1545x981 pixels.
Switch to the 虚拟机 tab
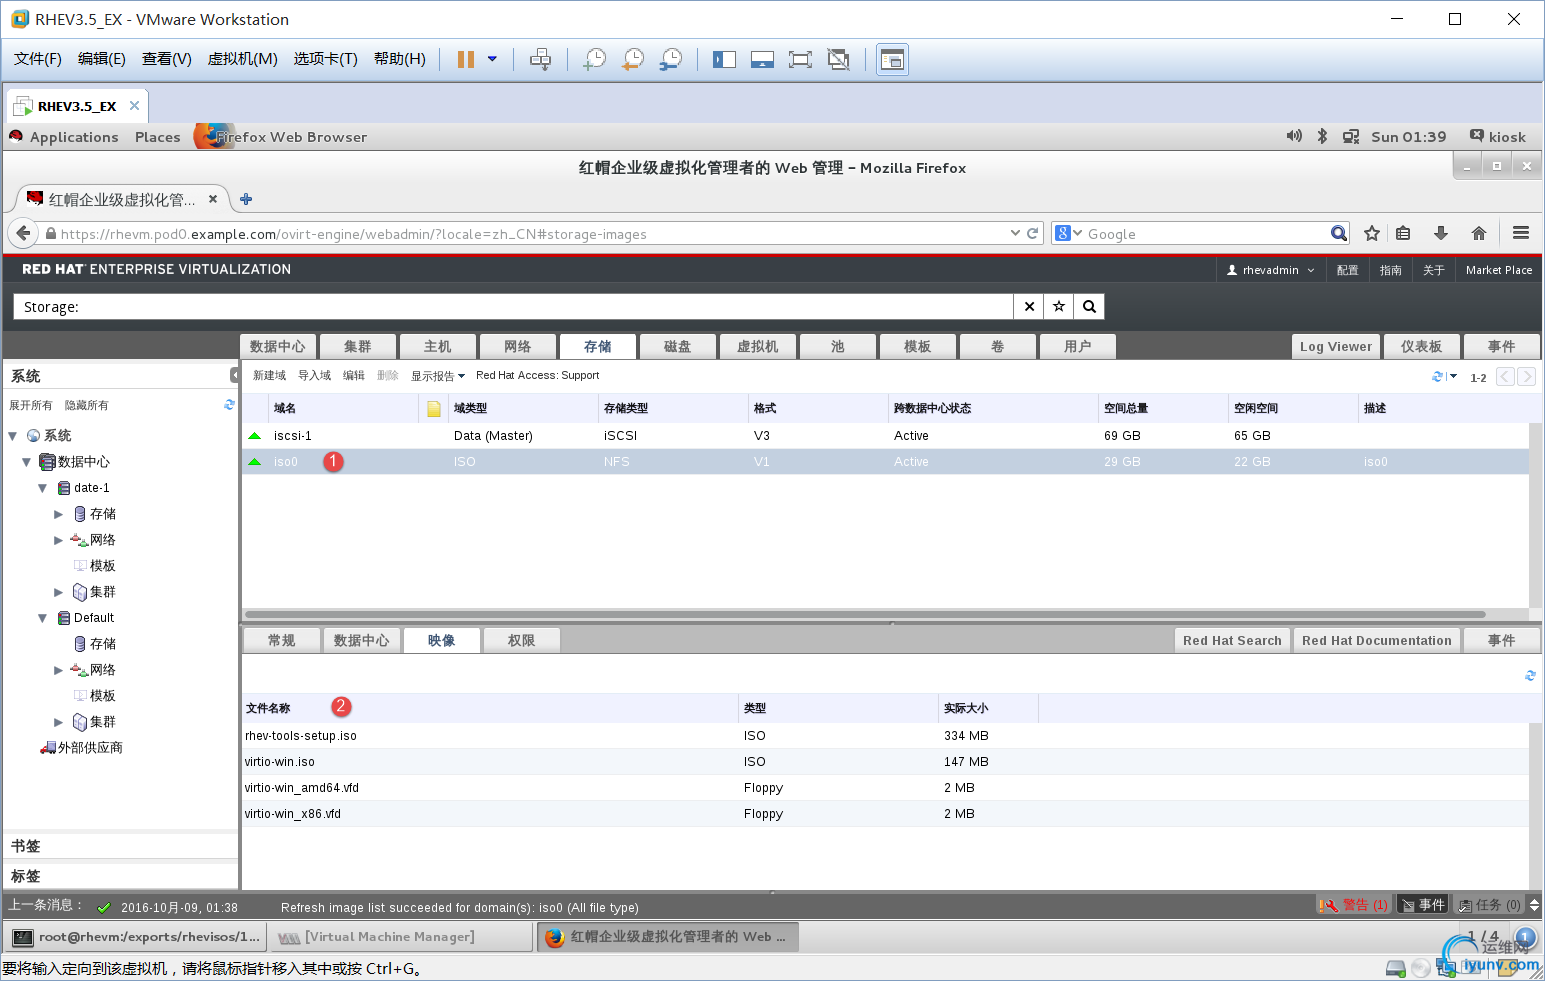click(758, 346)
